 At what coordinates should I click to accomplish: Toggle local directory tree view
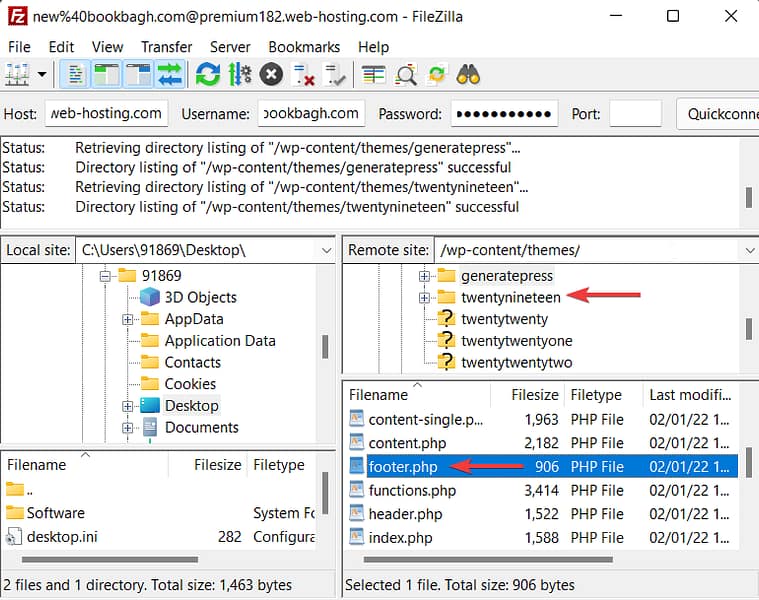107,74
